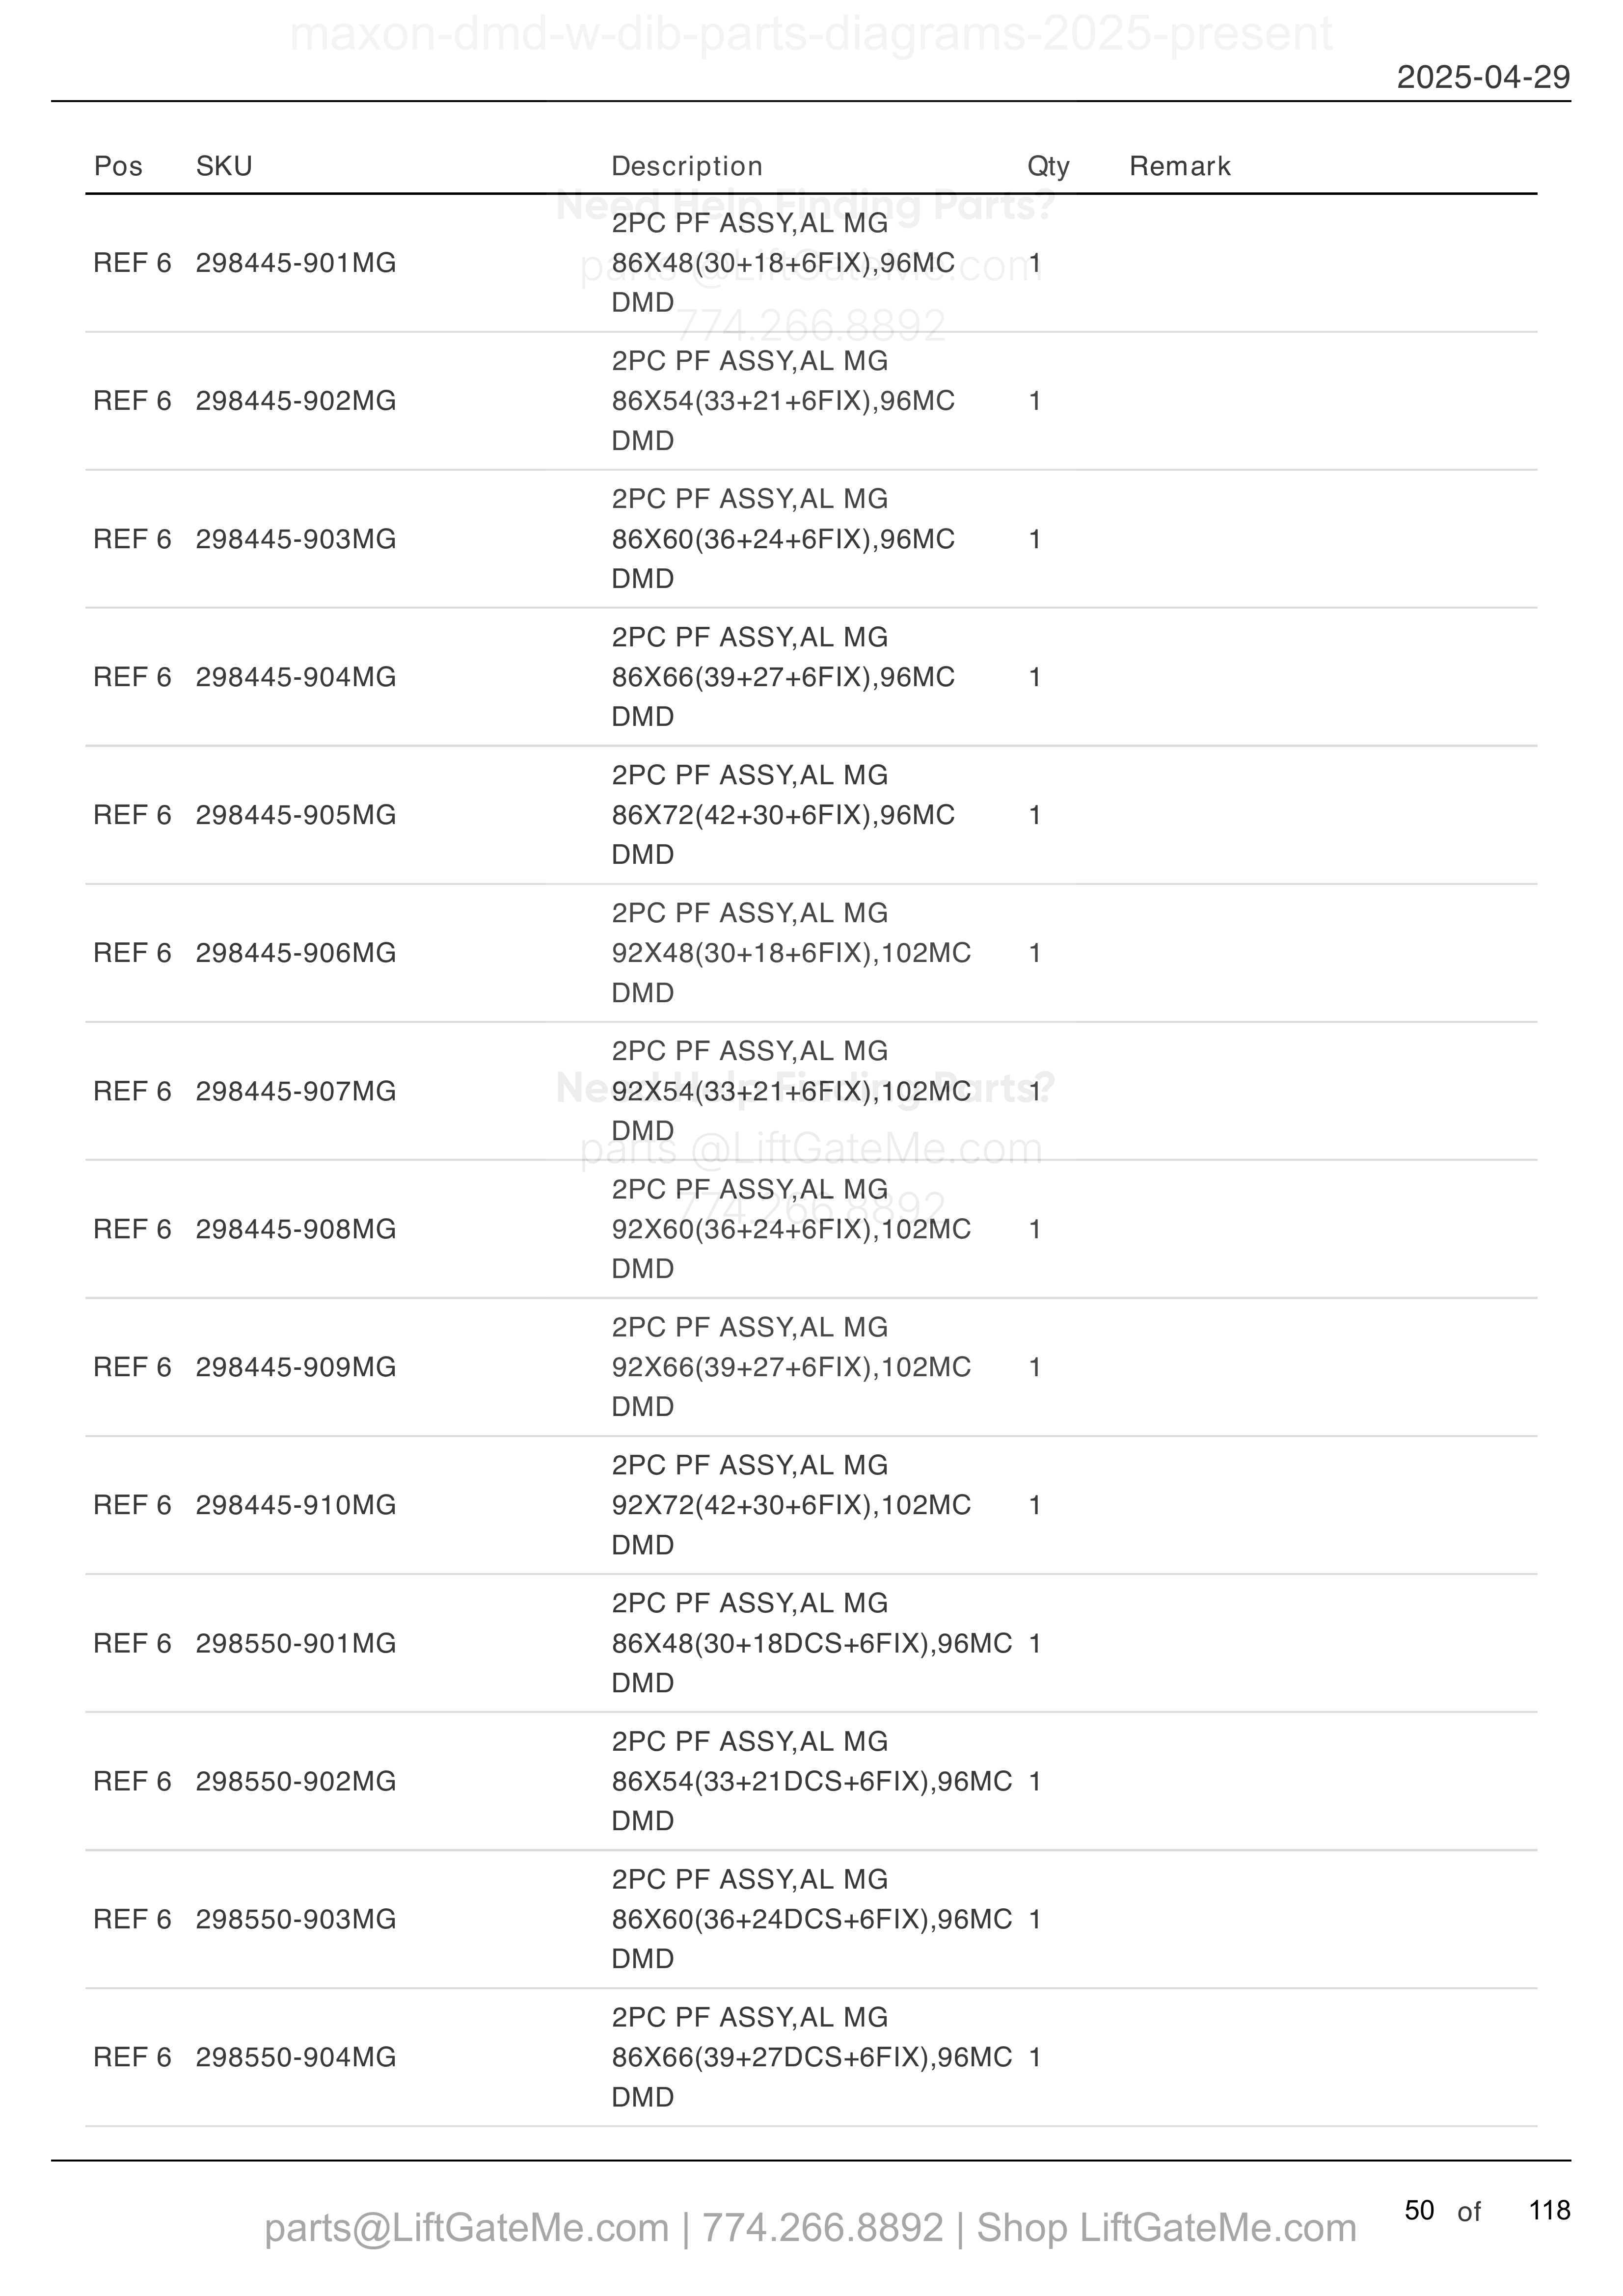
Task: Click the SKU 298445-901MG entry
Action: tap(296, 263)
